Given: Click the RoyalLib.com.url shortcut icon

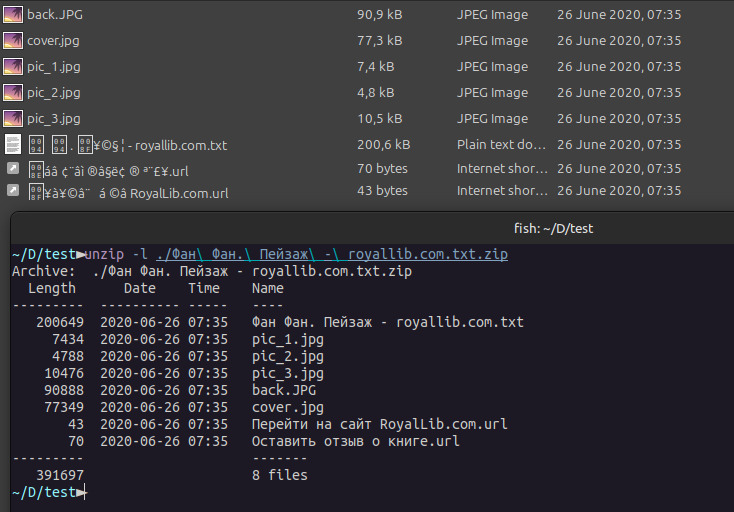Looking at the screenshot, I should 13,190.
